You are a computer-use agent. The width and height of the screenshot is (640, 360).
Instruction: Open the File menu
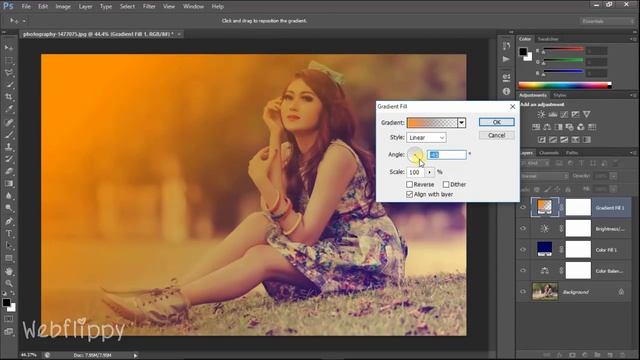[26, 7]
